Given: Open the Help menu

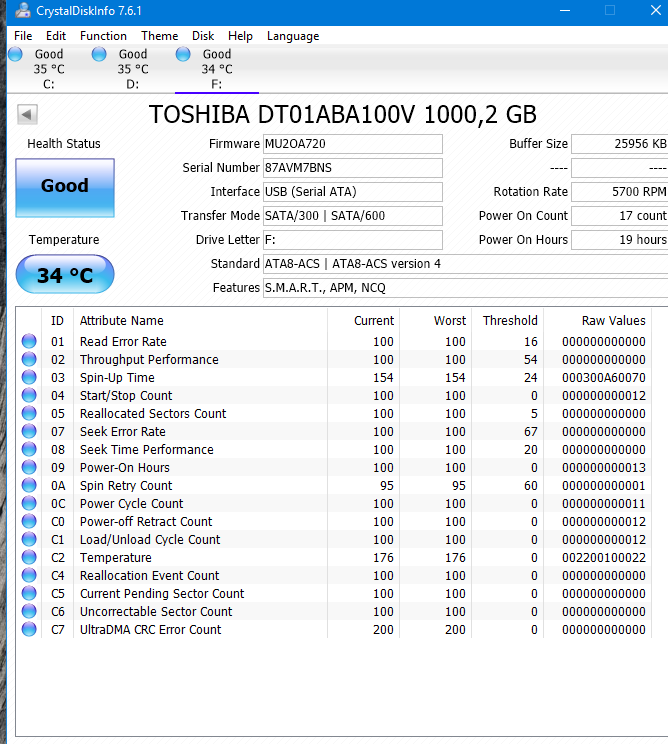Looking at the screenshot, I should point(240,36).
